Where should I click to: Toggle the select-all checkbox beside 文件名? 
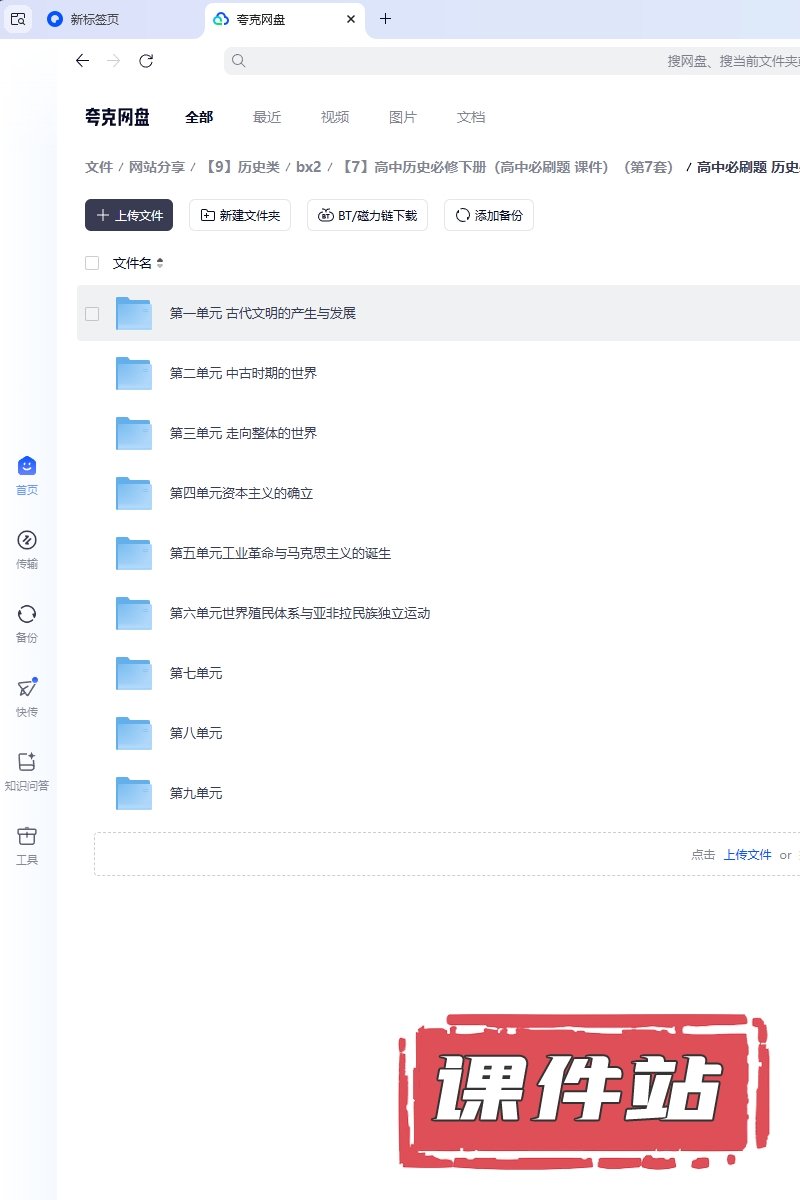(92, 263)
